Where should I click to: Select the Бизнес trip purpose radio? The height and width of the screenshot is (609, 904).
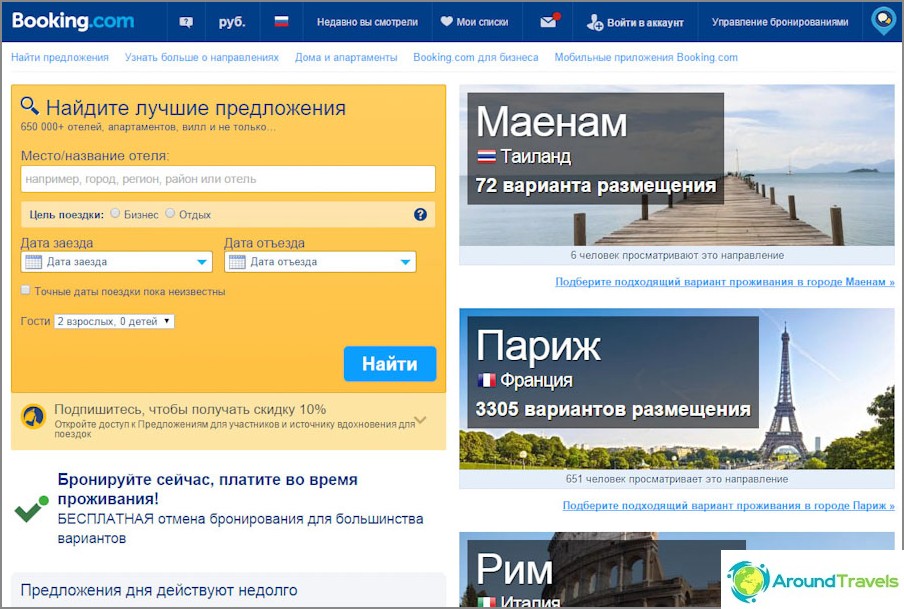coord(115,213)
